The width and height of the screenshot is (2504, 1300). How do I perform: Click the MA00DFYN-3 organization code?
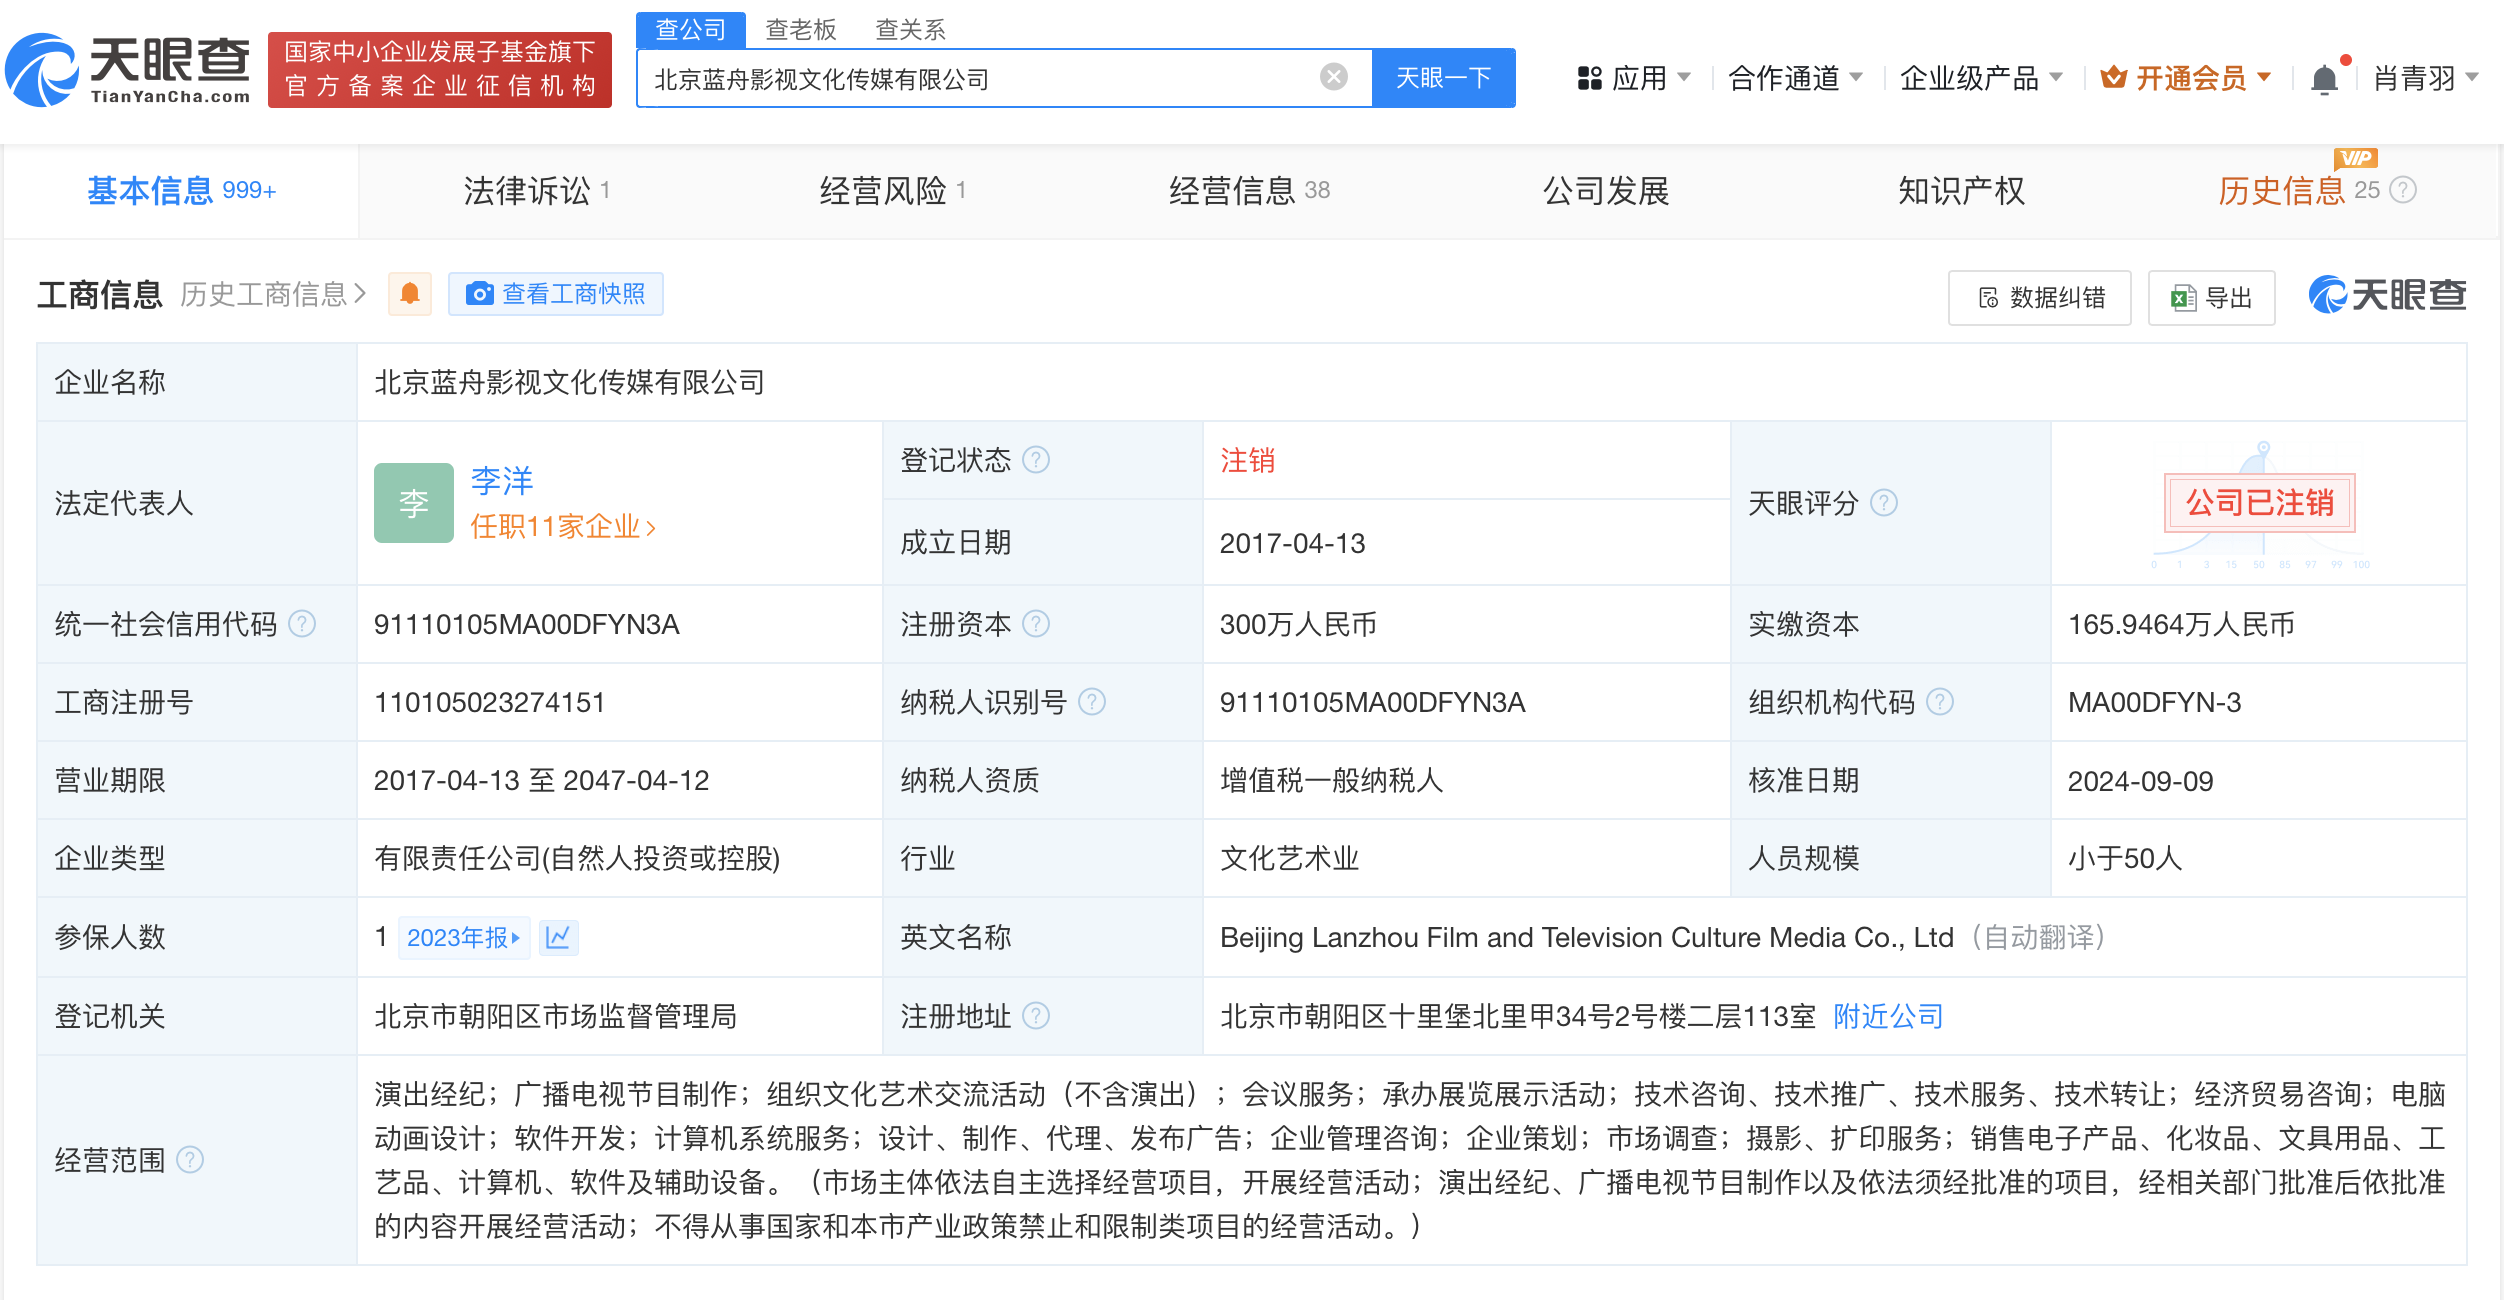(x=2154, y=702)
